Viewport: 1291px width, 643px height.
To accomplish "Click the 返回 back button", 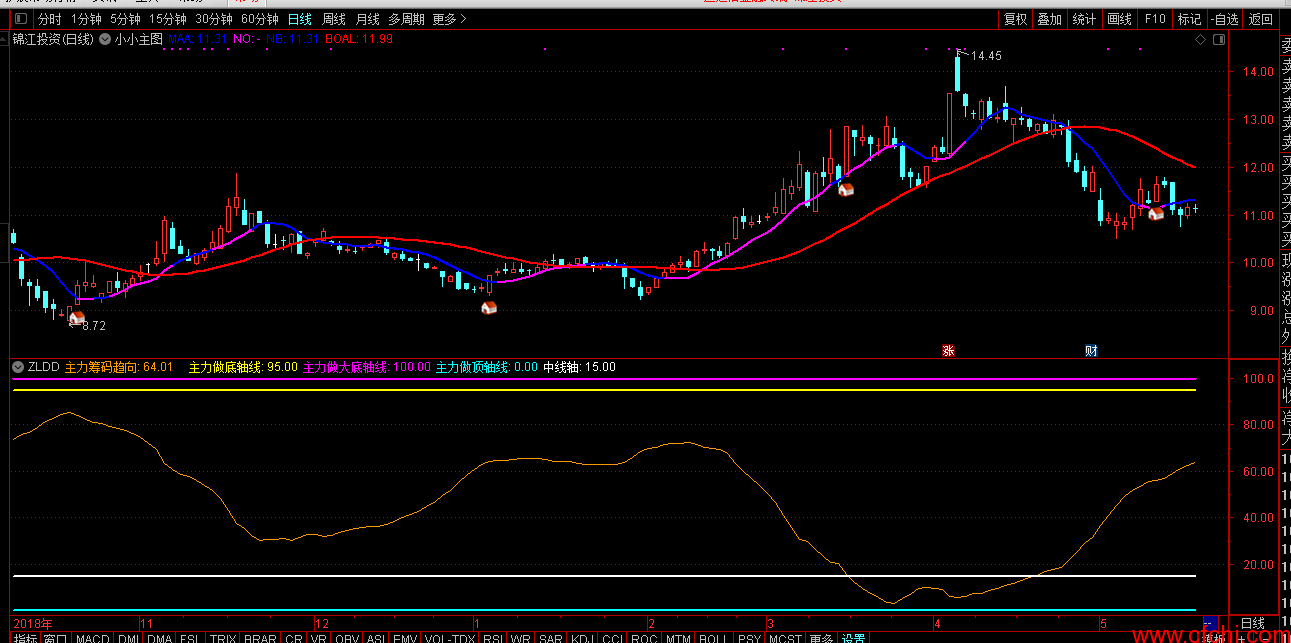I will pos(1261,19).
